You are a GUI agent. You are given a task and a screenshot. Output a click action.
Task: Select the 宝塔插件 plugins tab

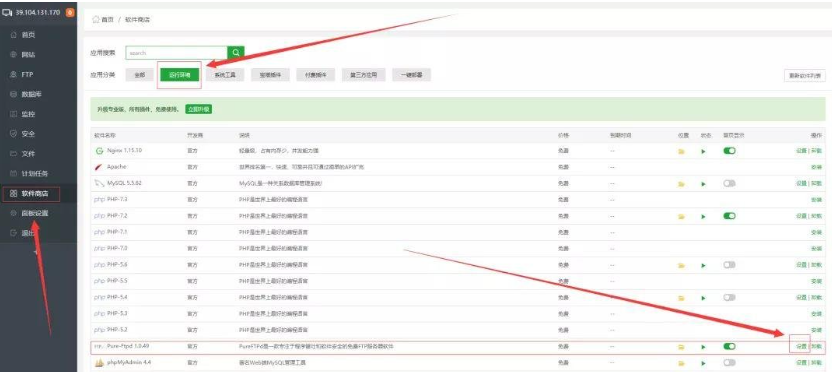[270, 75]
